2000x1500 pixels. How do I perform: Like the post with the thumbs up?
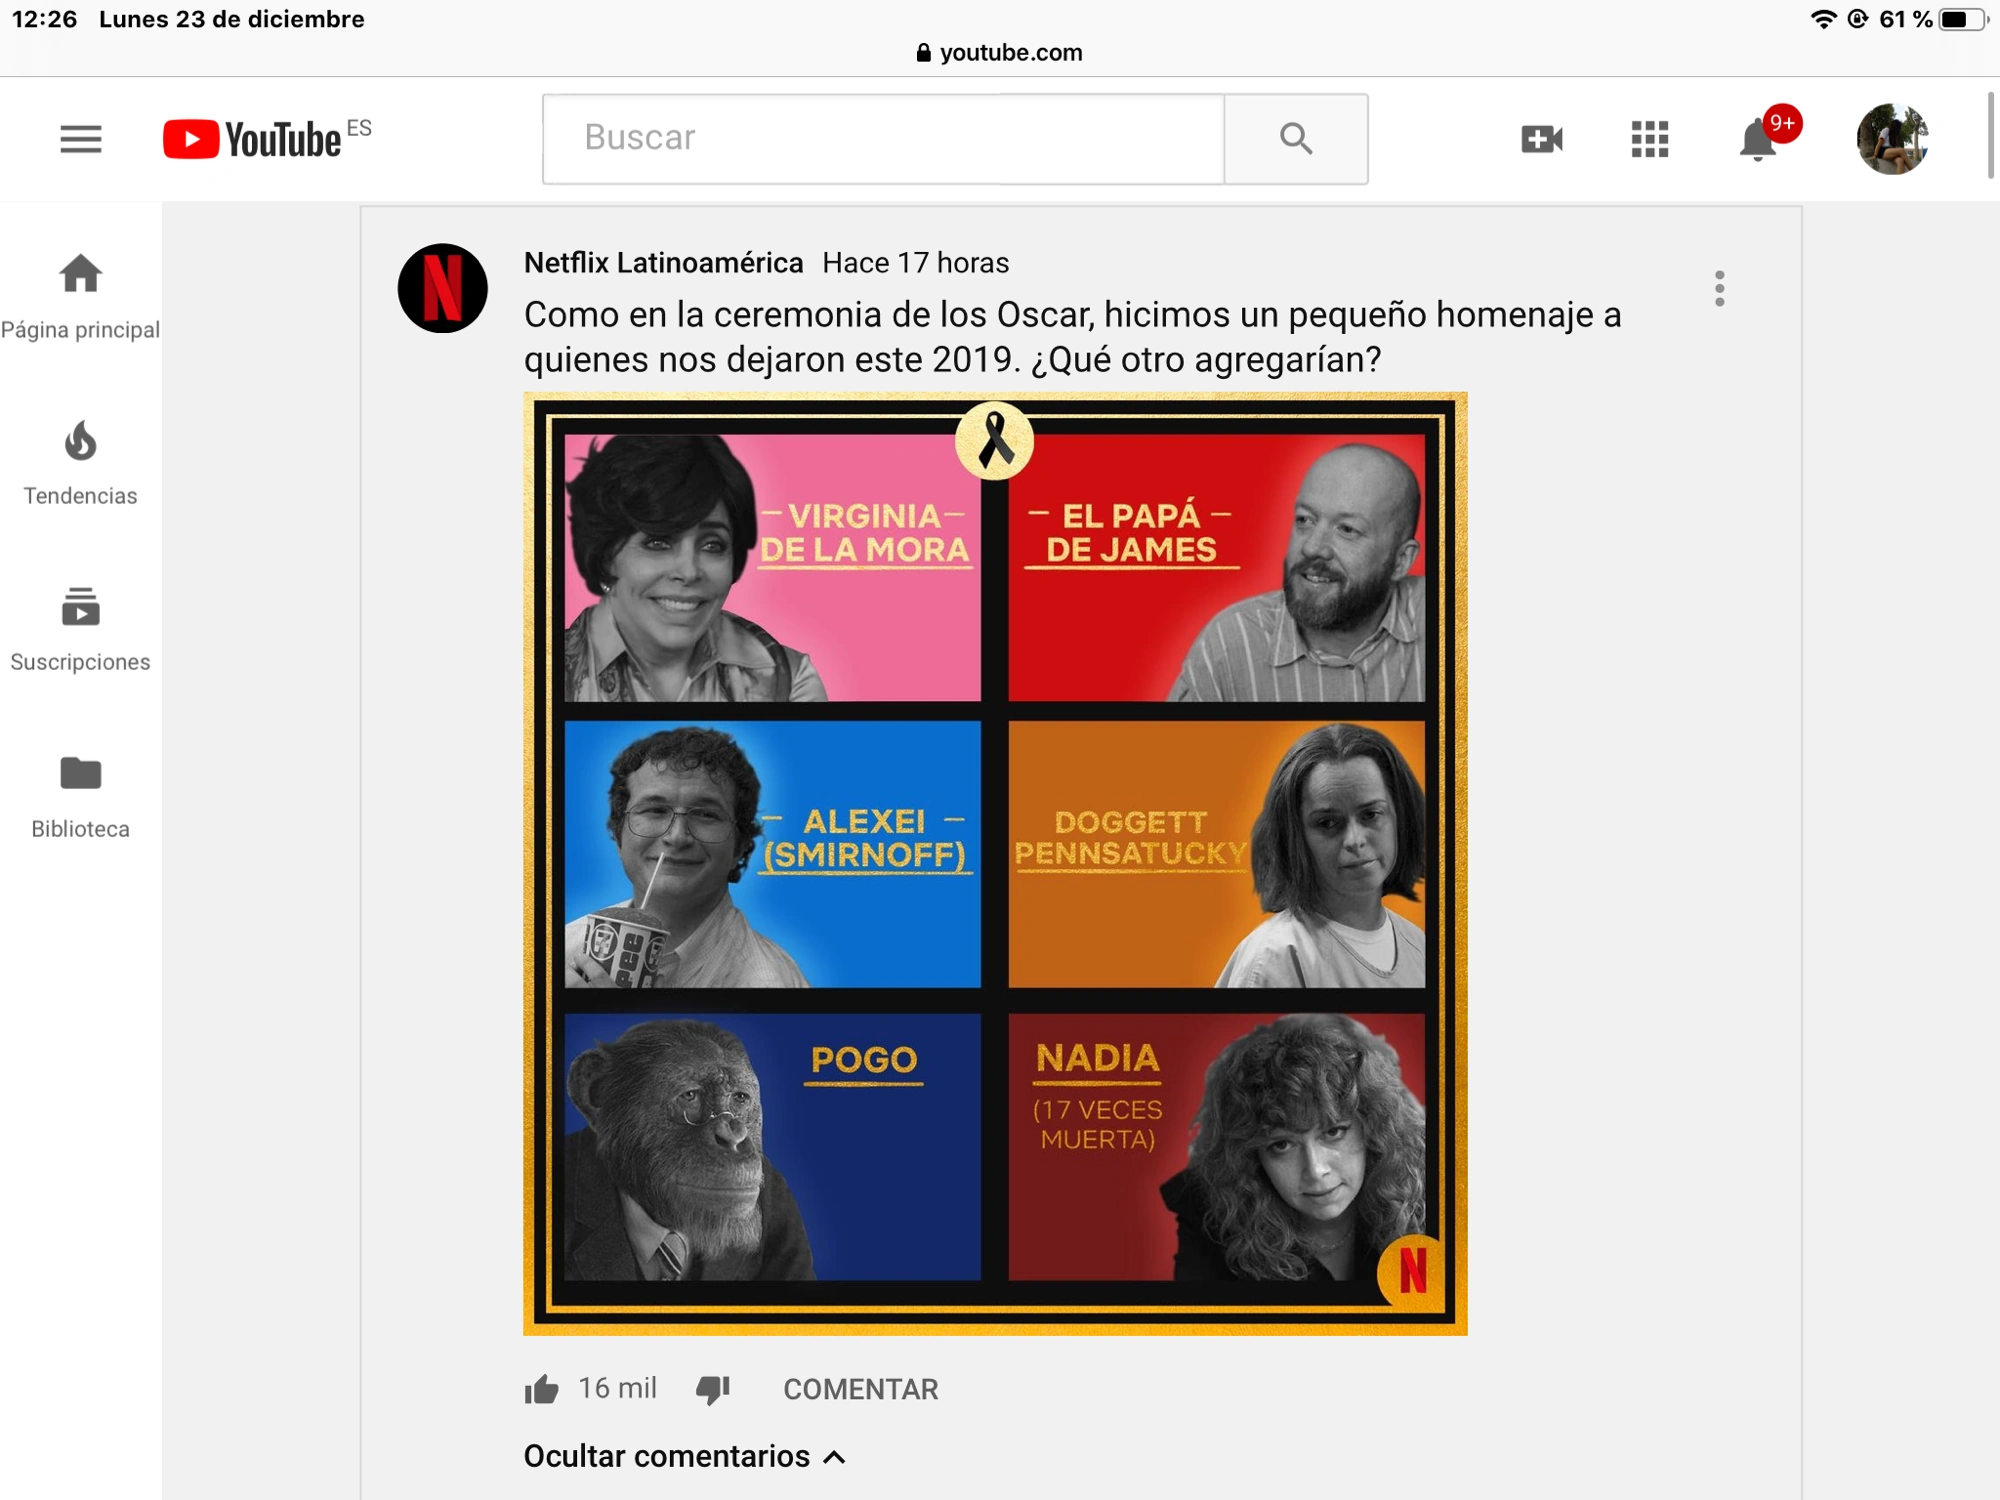tap(540, 1388)
